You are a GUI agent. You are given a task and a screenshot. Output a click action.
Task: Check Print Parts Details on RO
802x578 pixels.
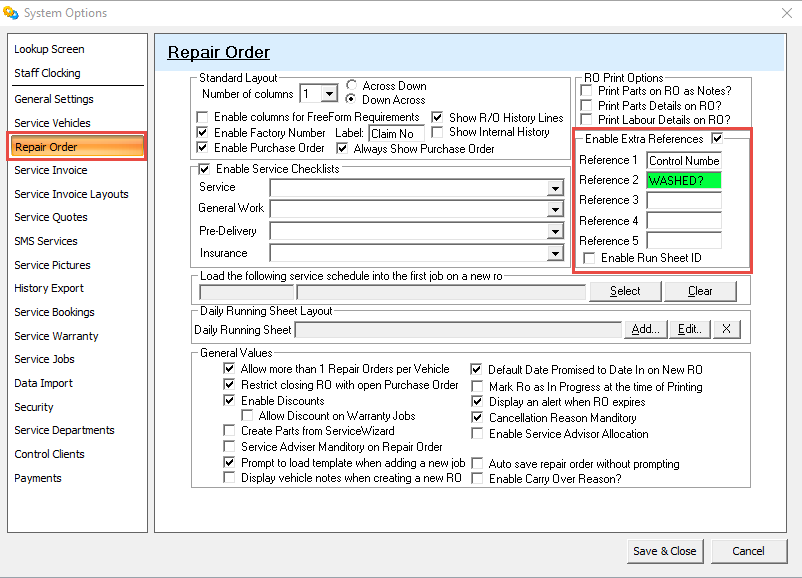click(x=587, y=106)
